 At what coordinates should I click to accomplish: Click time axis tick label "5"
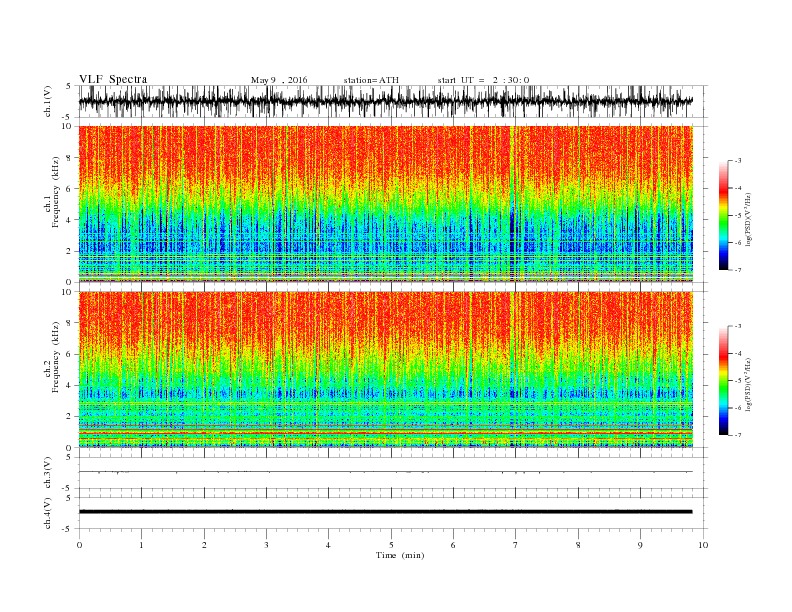click(391, 545)
